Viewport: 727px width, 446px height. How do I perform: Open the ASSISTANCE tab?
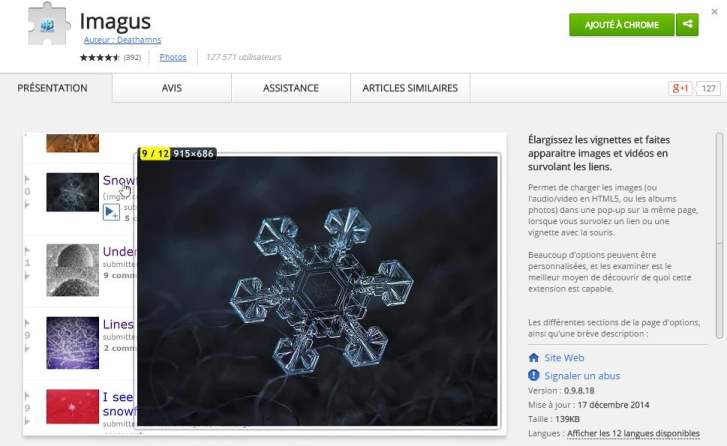pos(291,88)
